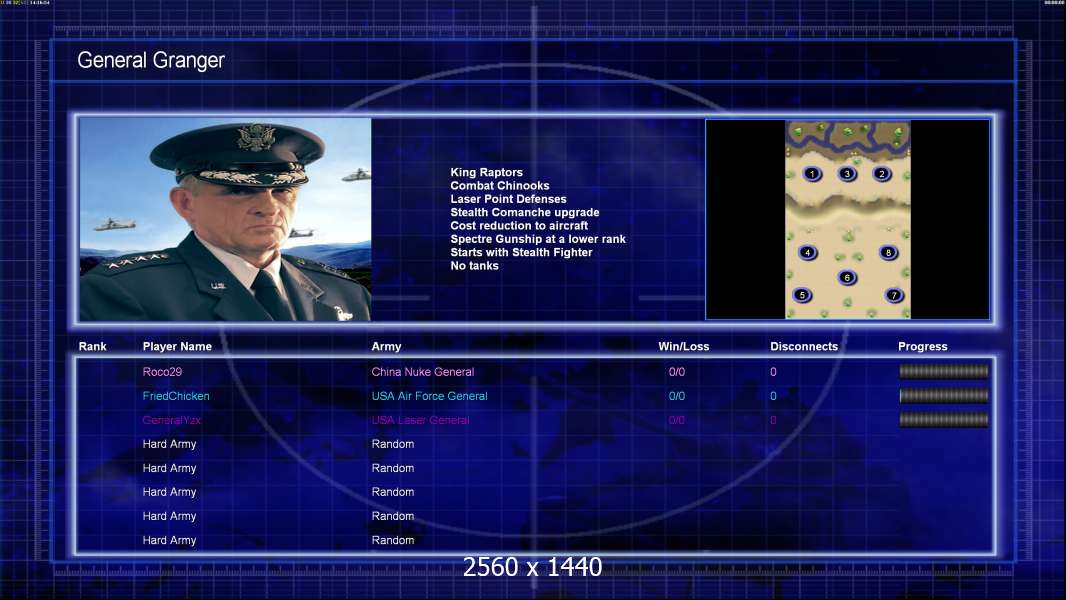Click start position 2 on the minimap
This screenshot has width=1066, height=600.
(x=882, y=174)
